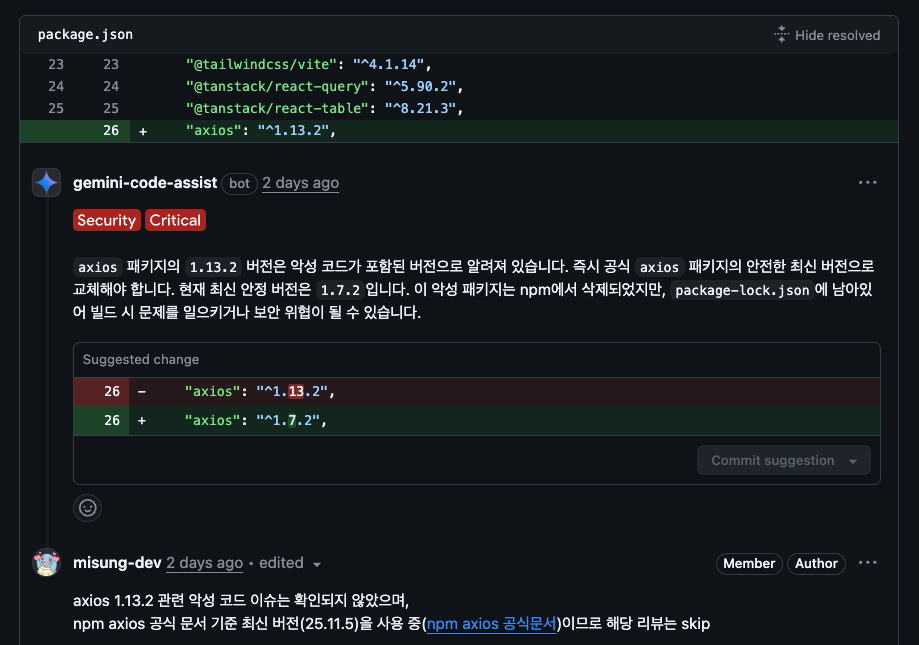Click the plus sign on added line 26

[142, 131]
